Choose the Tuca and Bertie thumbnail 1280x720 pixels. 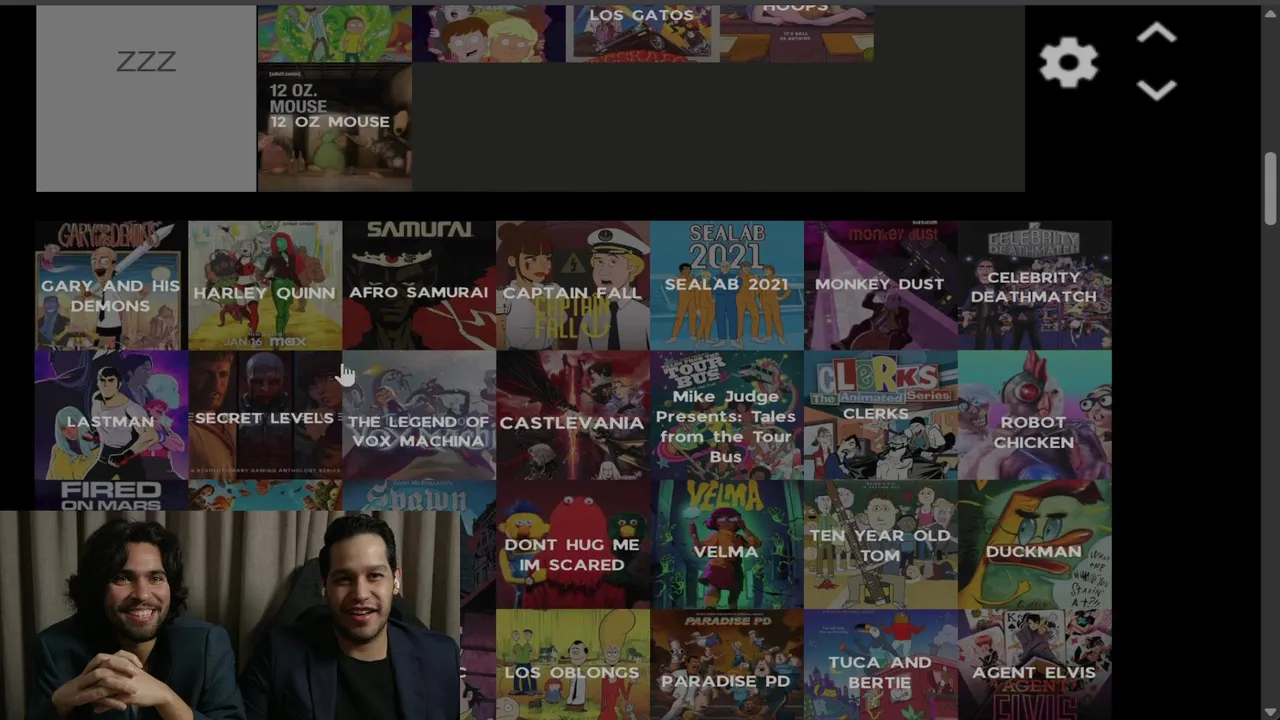tap(881, 665)
